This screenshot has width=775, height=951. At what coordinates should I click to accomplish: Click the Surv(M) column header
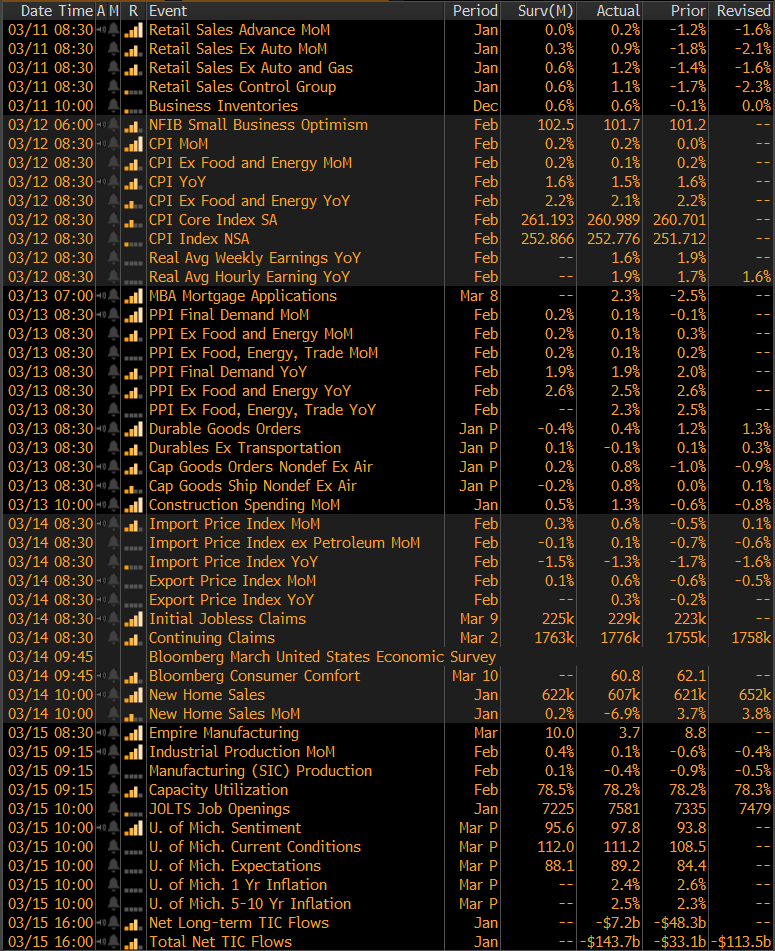point(545,10)
